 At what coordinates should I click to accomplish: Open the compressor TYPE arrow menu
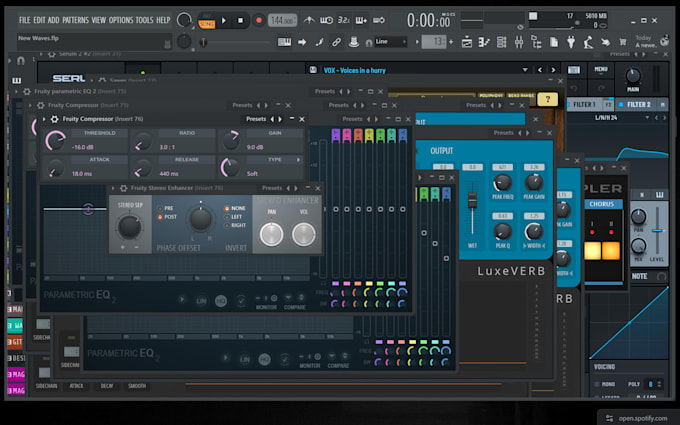298,160
